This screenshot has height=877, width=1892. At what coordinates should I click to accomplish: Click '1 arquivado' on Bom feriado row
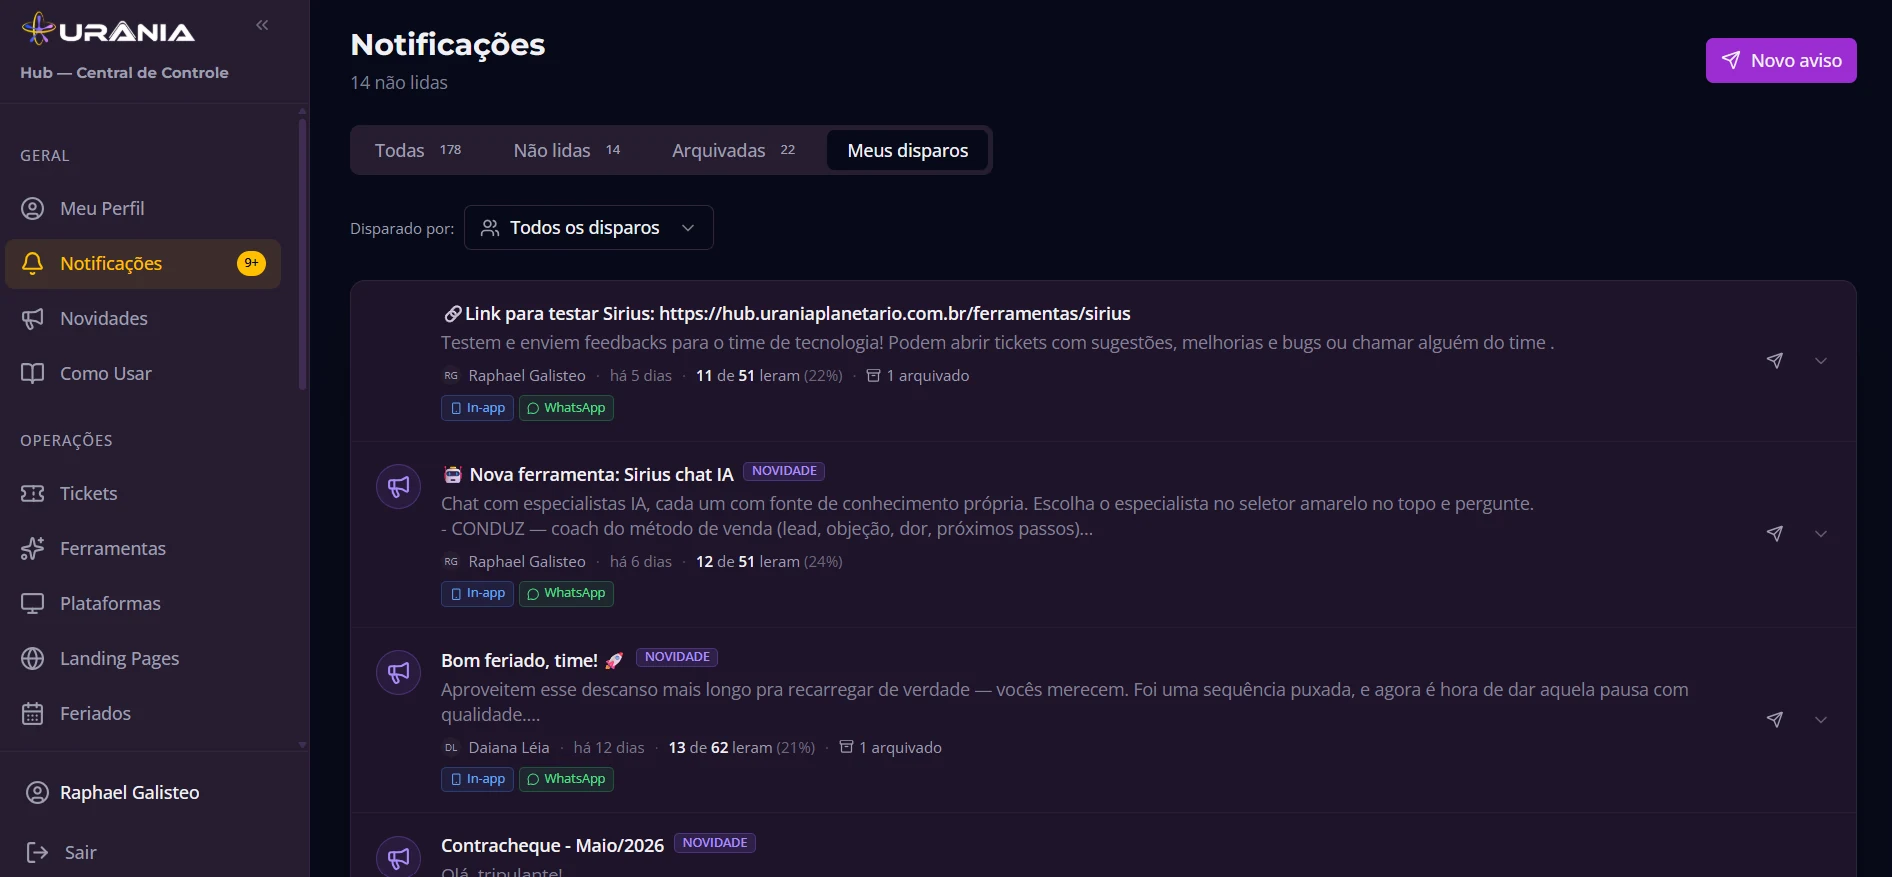tap(890, 747)
